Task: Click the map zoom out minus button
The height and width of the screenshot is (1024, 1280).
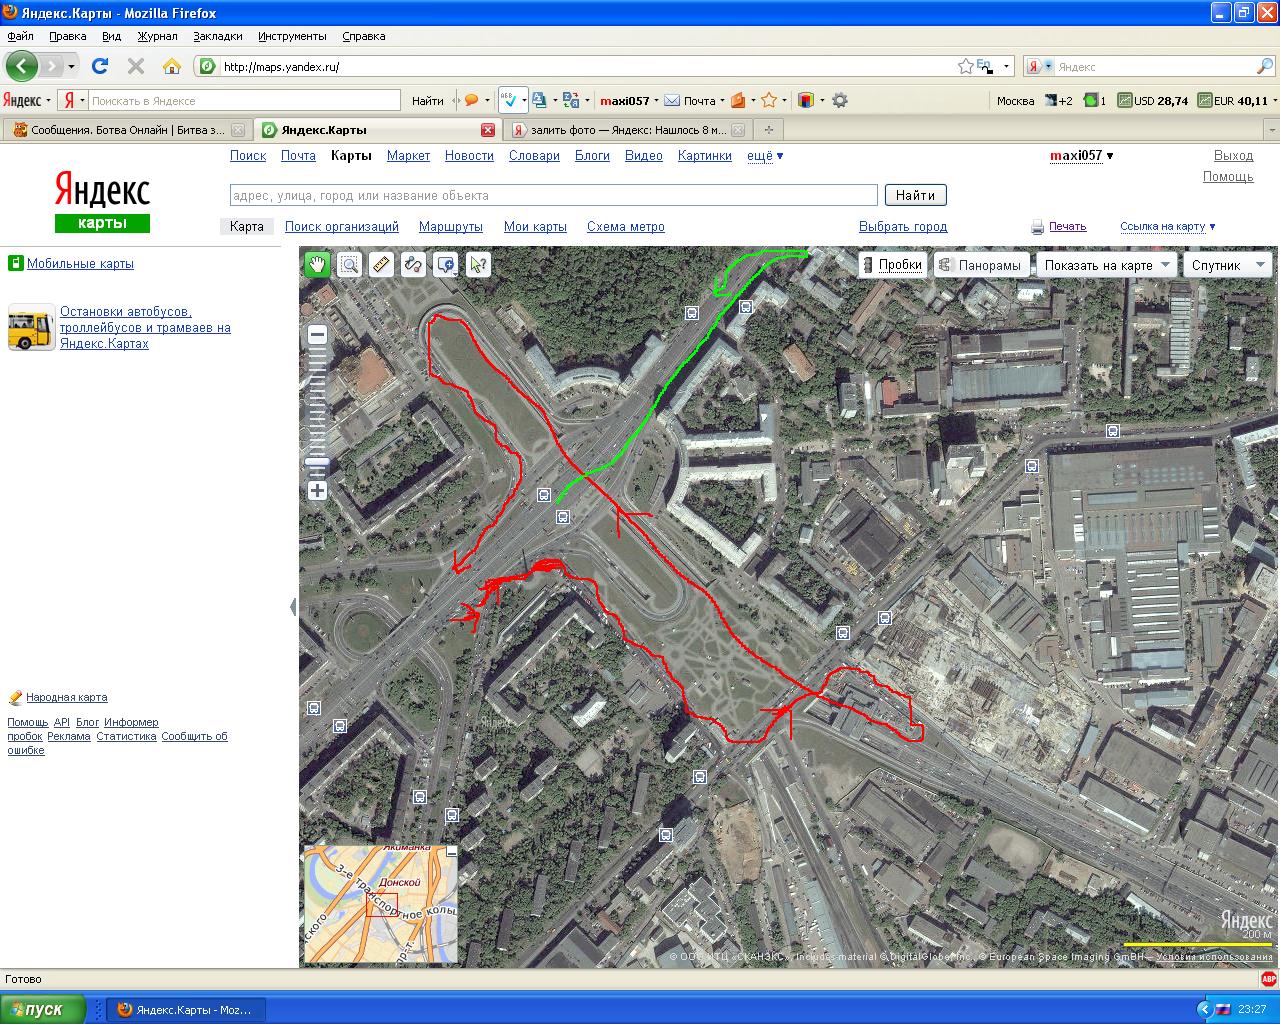Action: point(317,335)
